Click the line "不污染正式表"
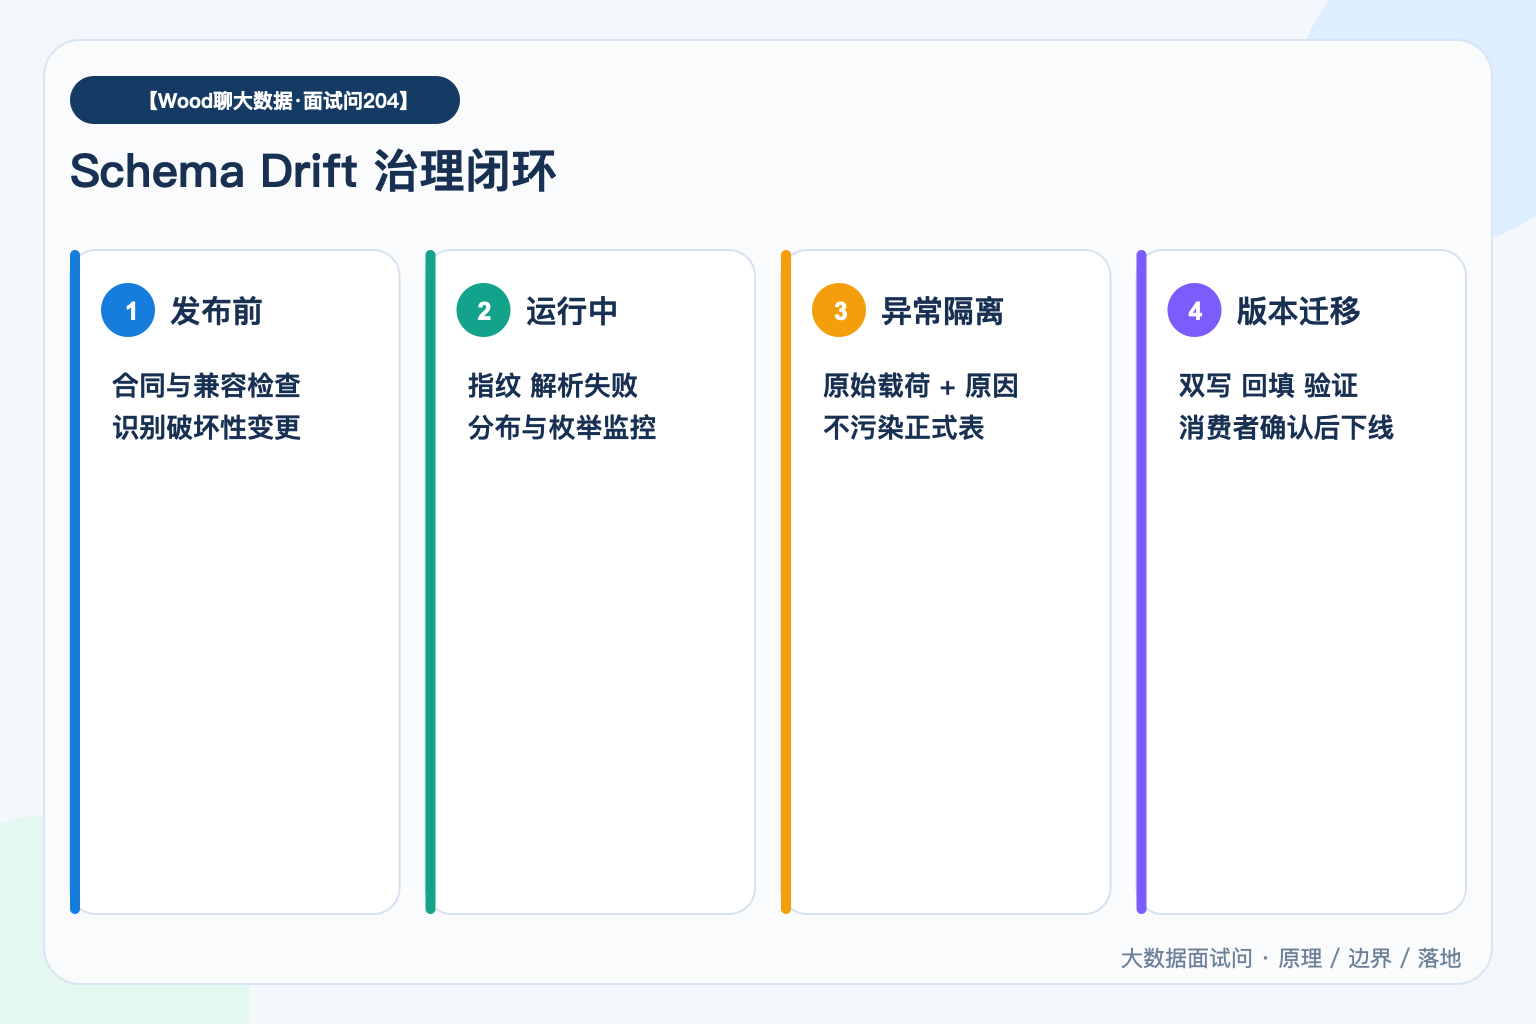The height and width of the screenshot is (1024, 1536). (x=904, y=427)
